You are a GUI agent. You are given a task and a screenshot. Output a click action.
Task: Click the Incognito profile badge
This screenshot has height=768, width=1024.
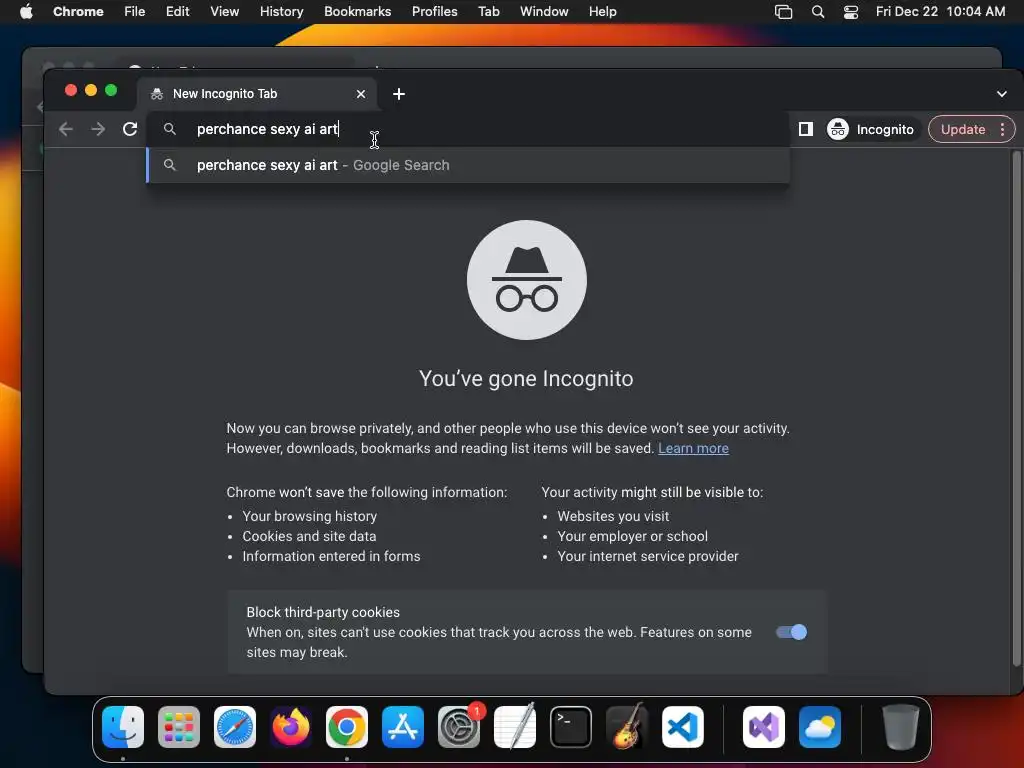tap(871, 129)
